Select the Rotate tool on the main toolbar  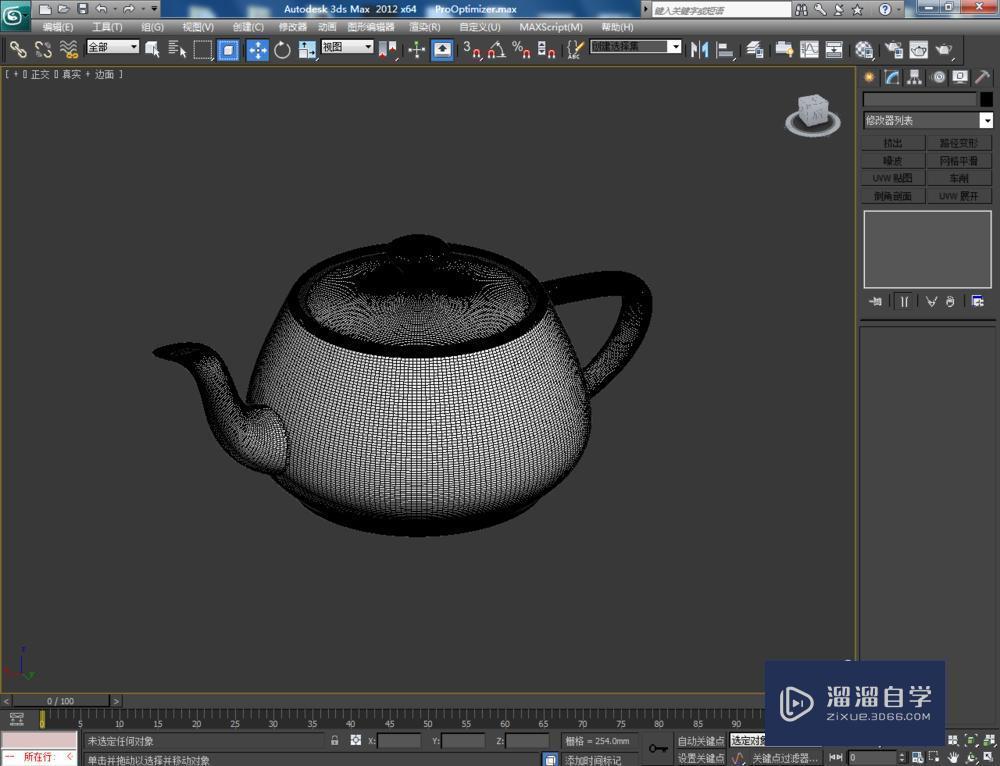(283, 50)
